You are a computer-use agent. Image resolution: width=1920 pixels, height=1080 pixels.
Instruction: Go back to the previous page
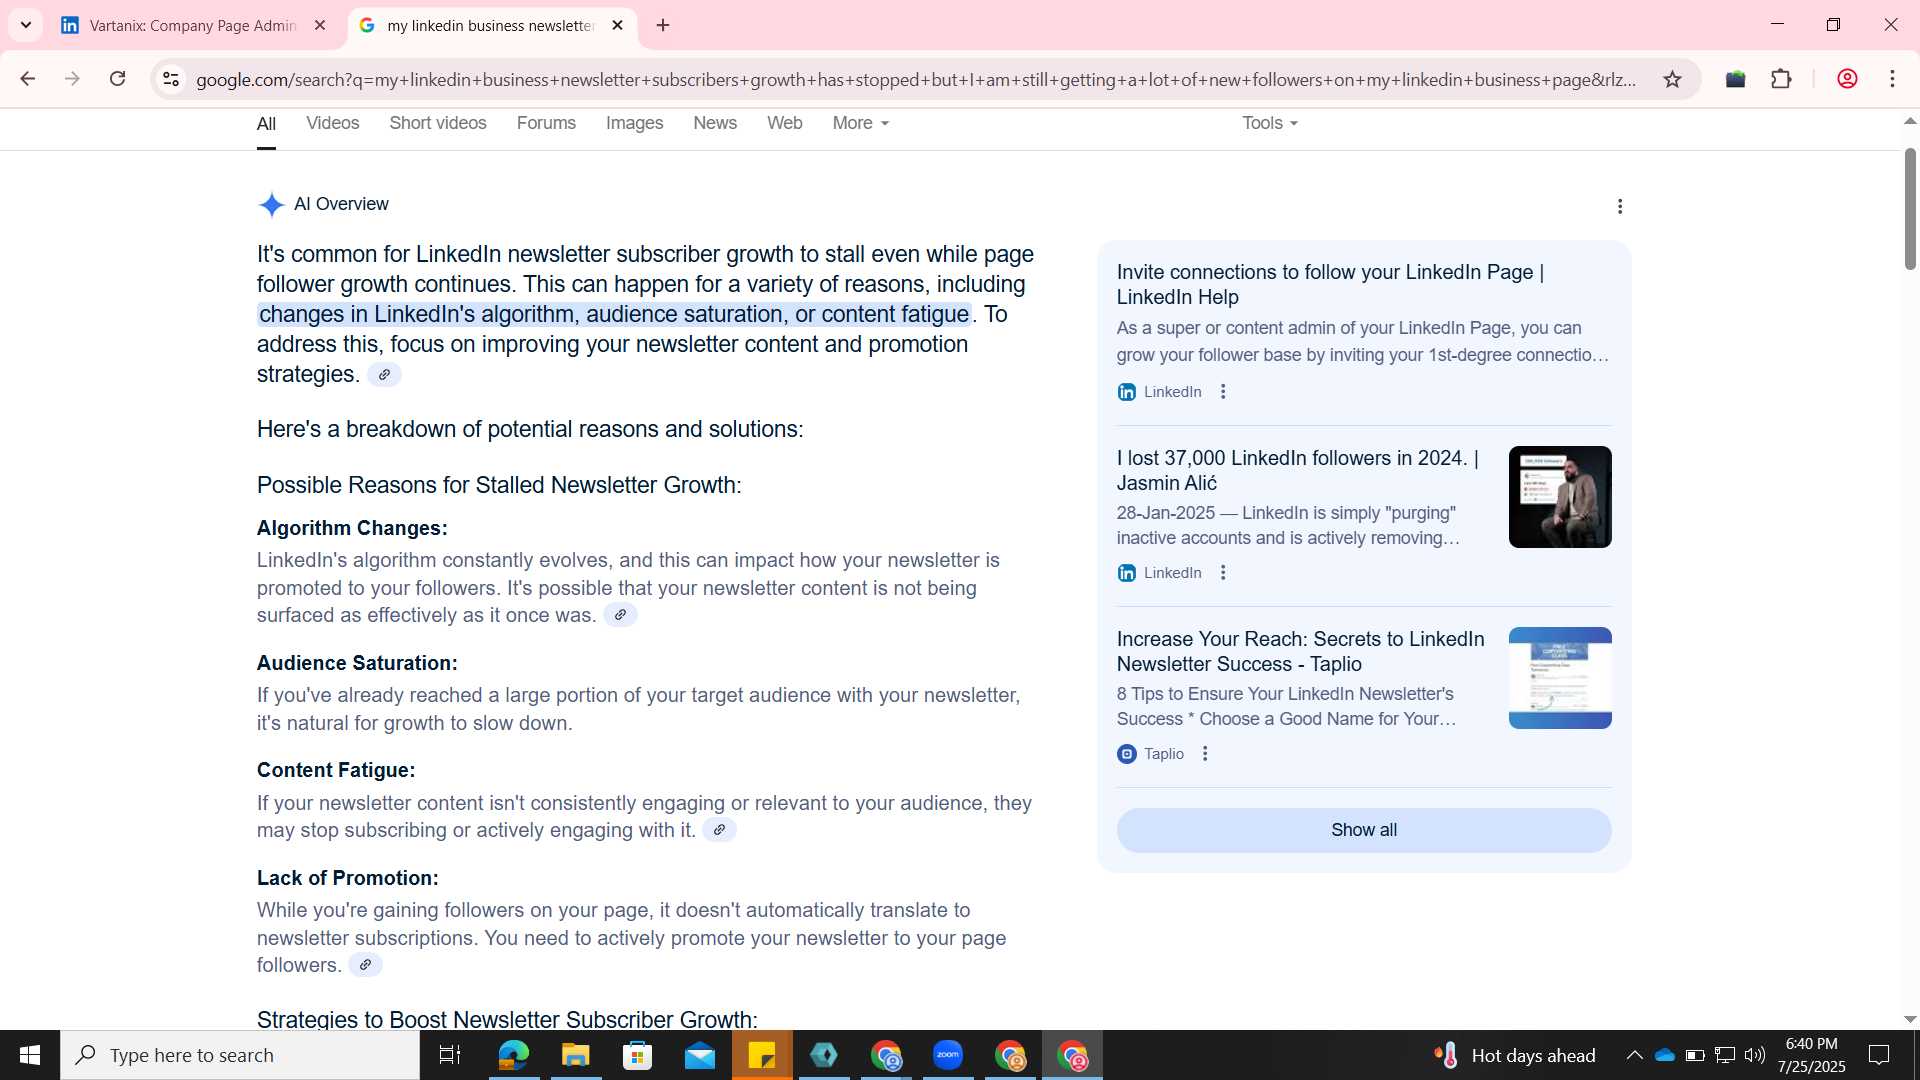click(27, 79)
